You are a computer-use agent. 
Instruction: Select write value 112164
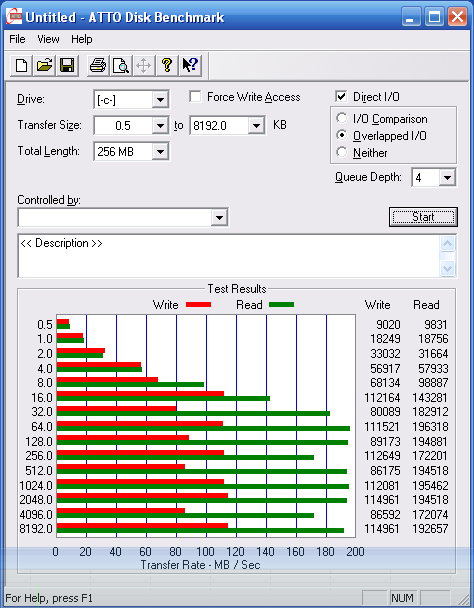[382, 397]
